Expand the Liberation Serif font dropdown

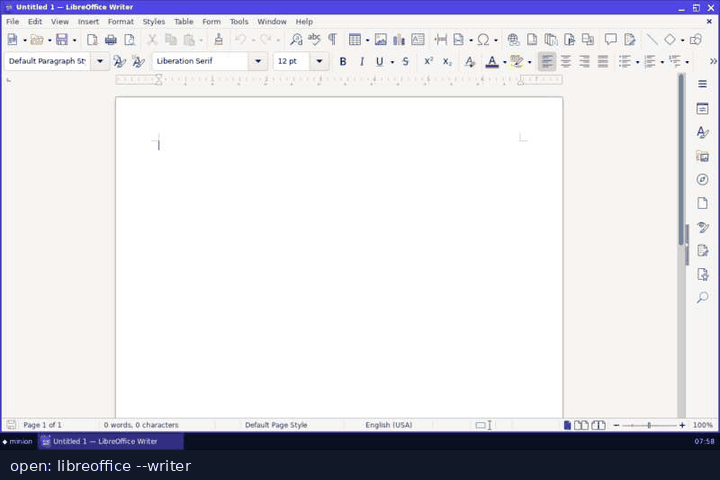click(258, 61)
